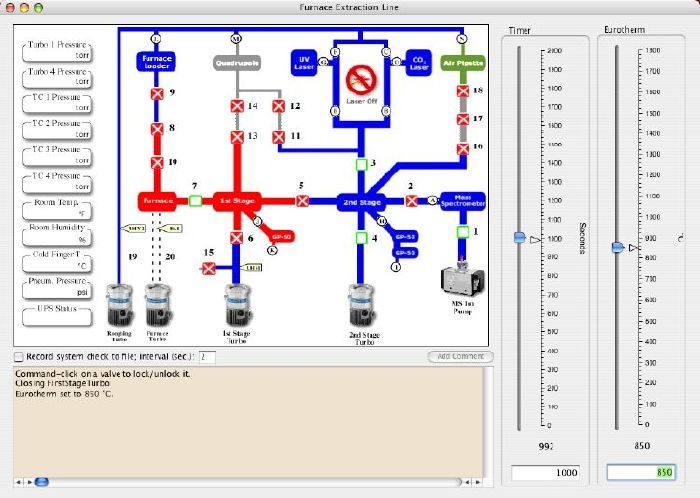Click the Air Pipette block
Screen dimensions: 700x498
(463, 63)
